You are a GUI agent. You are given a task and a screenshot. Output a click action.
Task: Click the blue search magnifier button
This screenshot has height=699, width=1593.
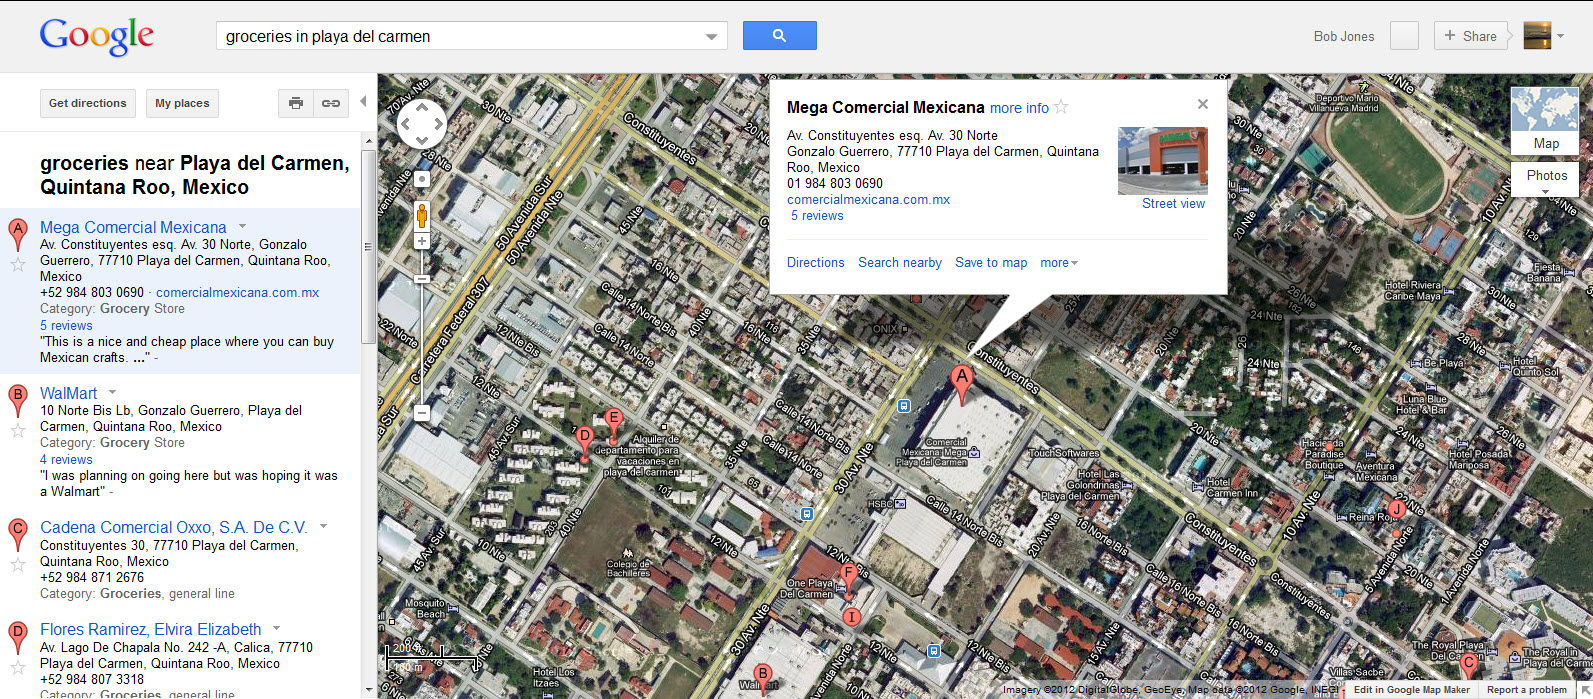tap(779, 36)
